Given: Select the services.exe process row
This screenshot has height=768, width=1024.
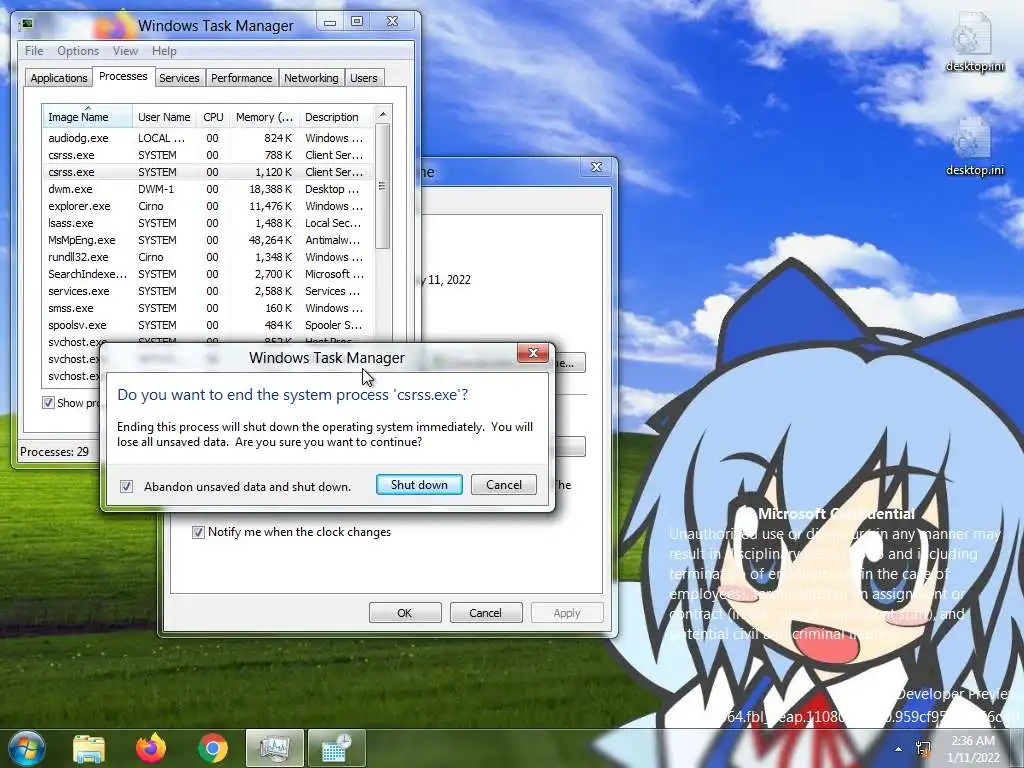Looking at the screenshot, I should [x=208, y=291].
